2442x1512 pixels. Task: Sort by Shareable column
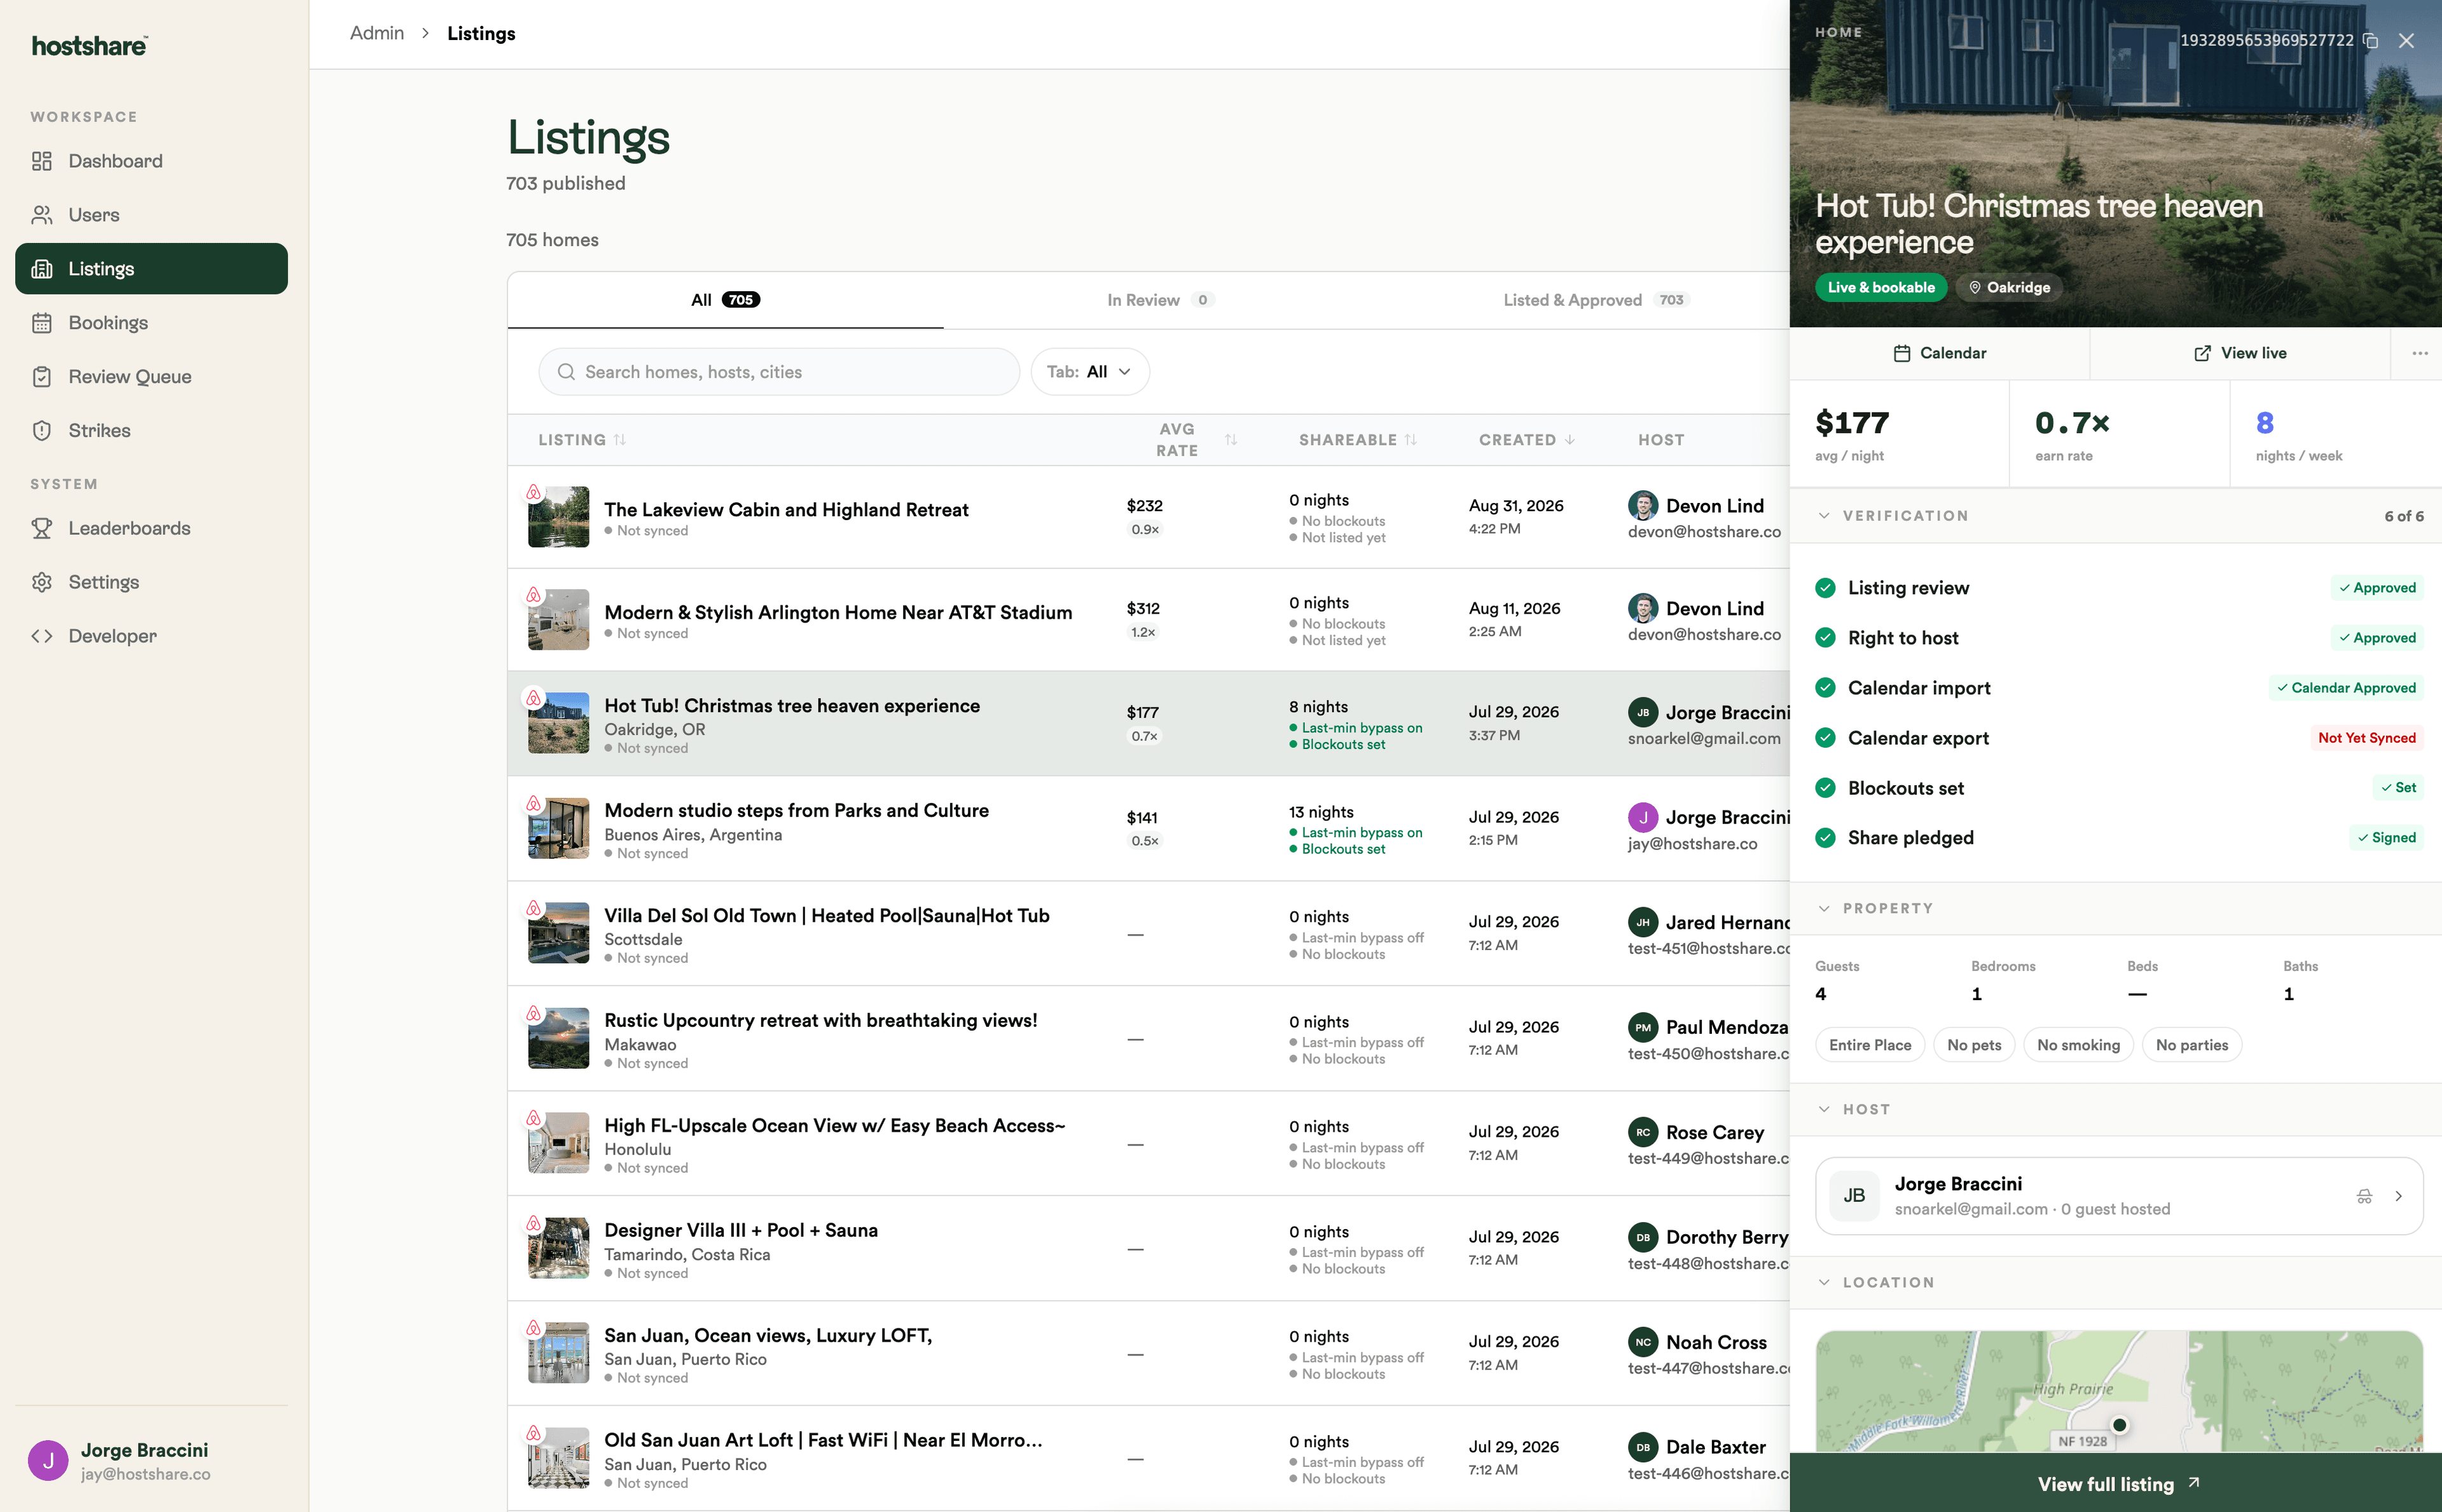(x=1358, y=440)
